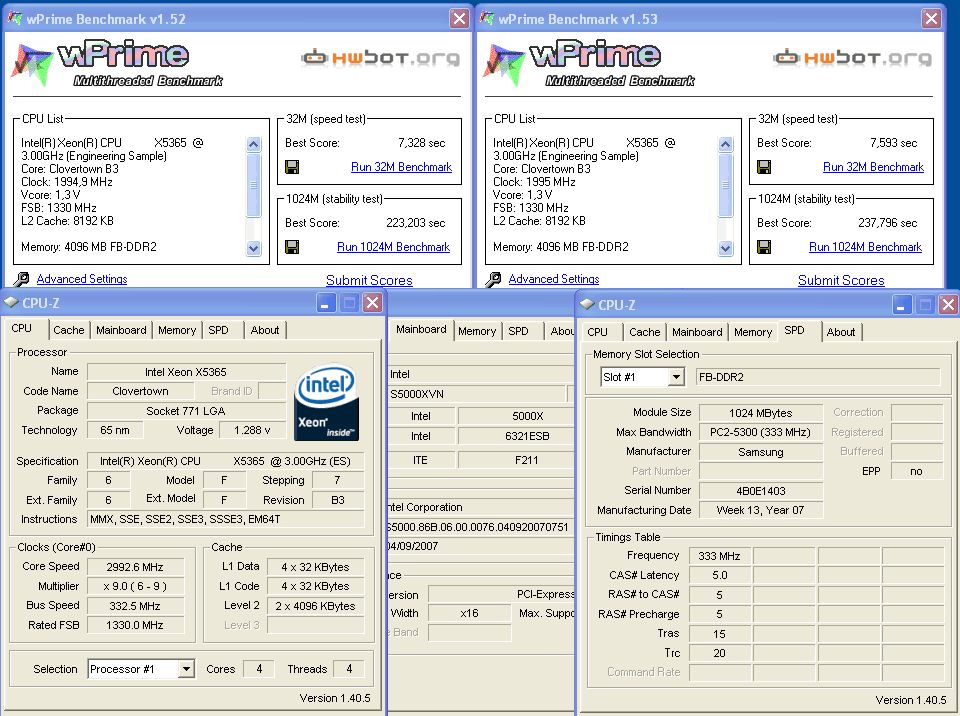This screenshot has height=716, width=960.
Task: Click the FB-DDR2 memory type field
Action: pos(817,377)
